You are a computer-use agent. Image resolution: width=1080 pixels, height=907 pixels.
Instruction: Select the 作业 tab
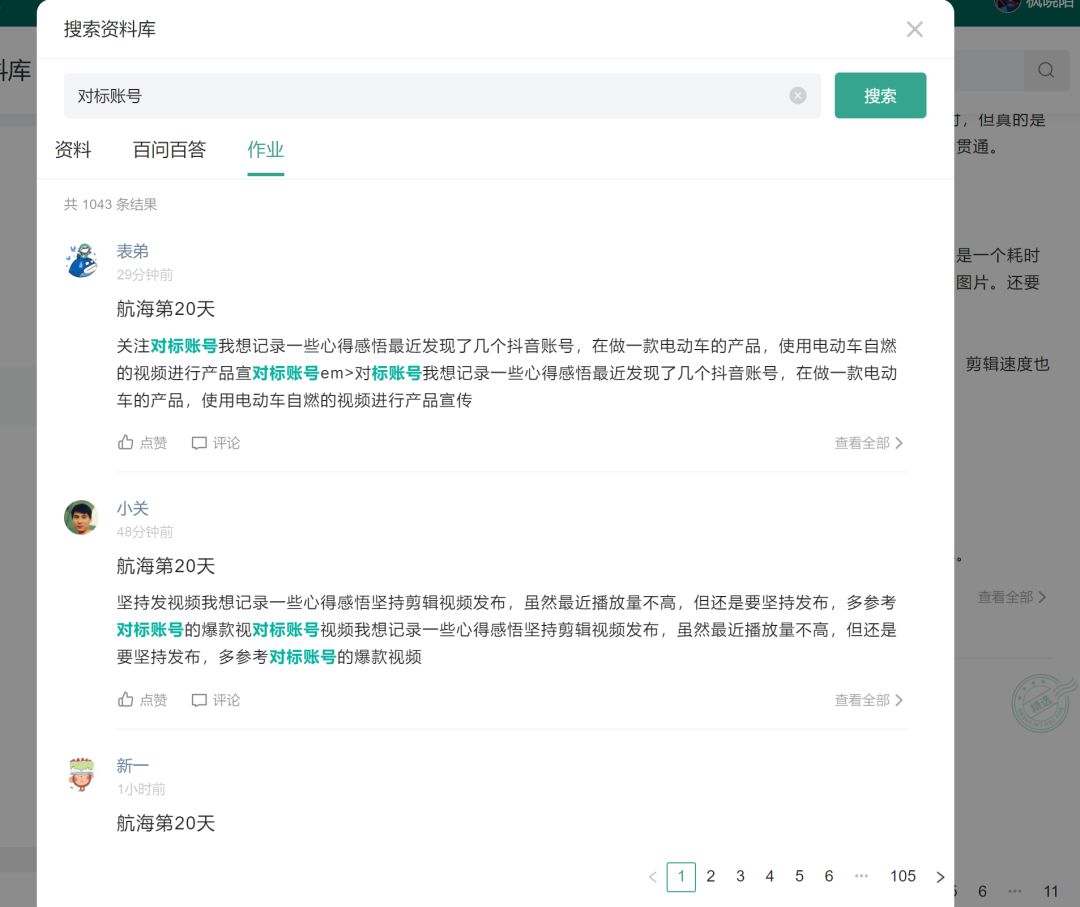[265, 150]
